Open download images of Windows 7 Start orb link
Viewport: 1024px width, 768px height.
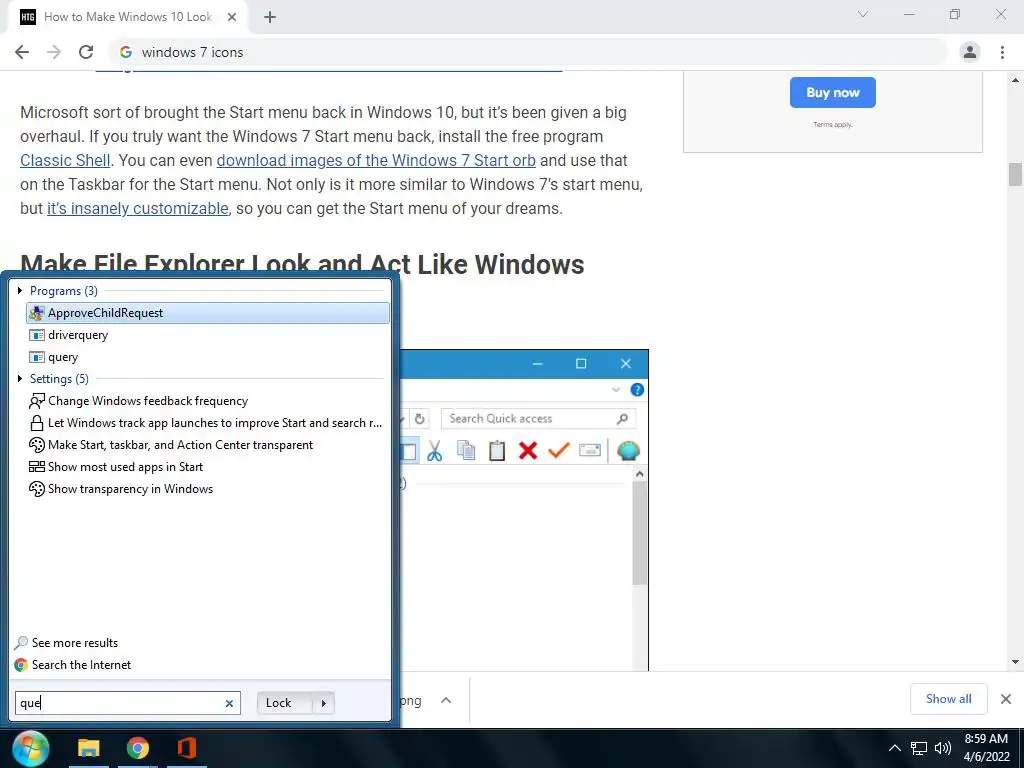point(376,161)
